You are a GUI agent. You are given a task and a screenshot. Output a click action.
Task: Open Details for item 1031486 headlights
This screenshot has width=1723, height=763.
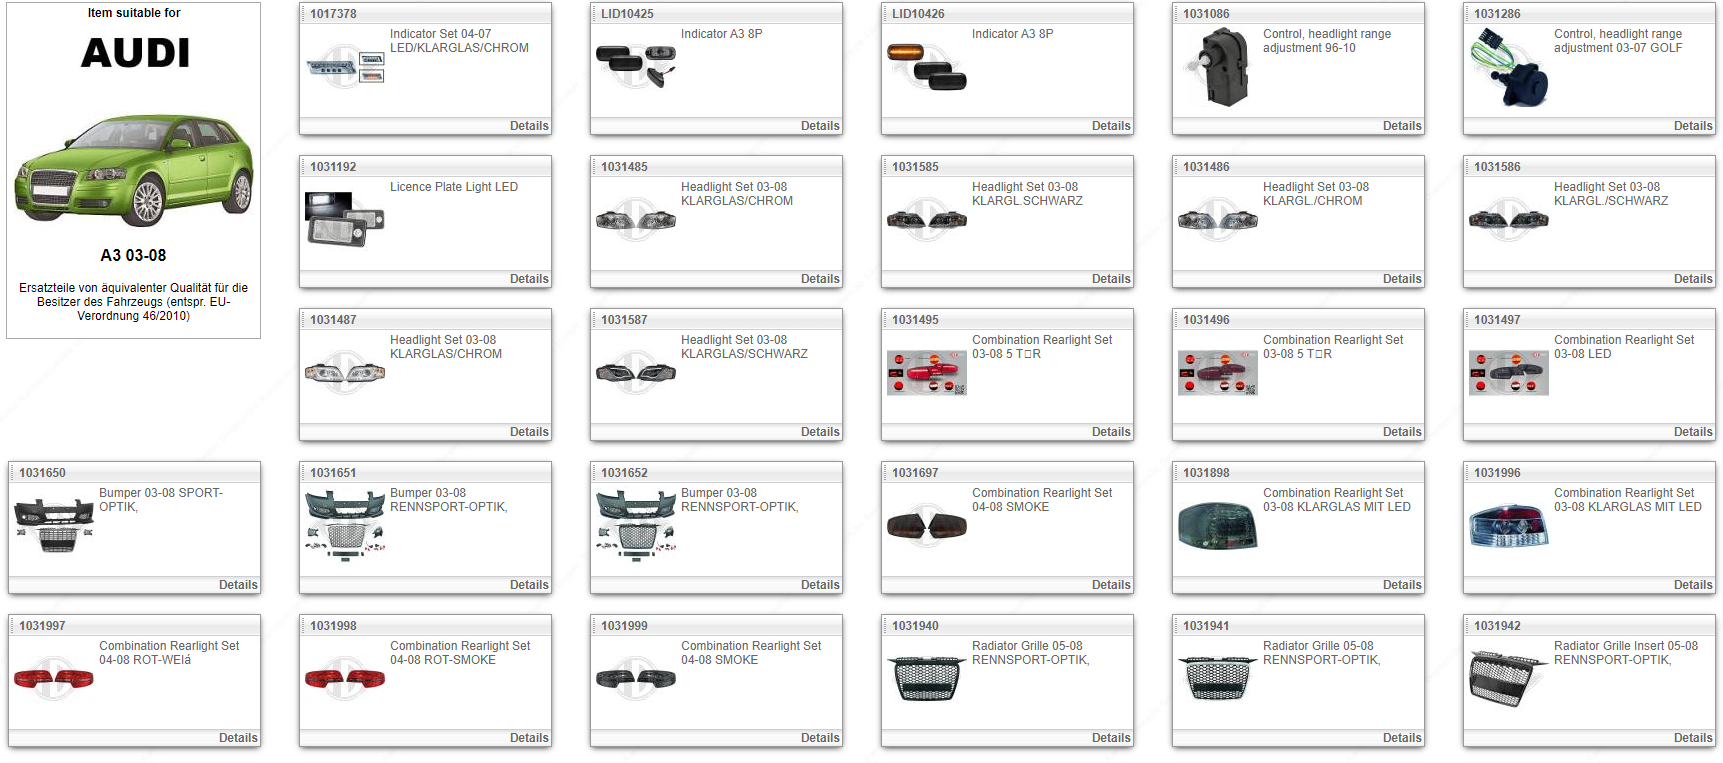(1402, 279)
